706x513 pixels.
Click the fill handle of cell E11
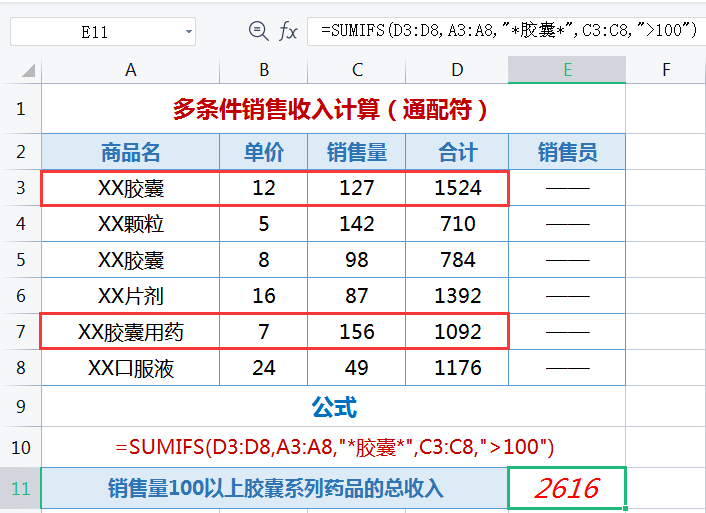tap(625, 508)
